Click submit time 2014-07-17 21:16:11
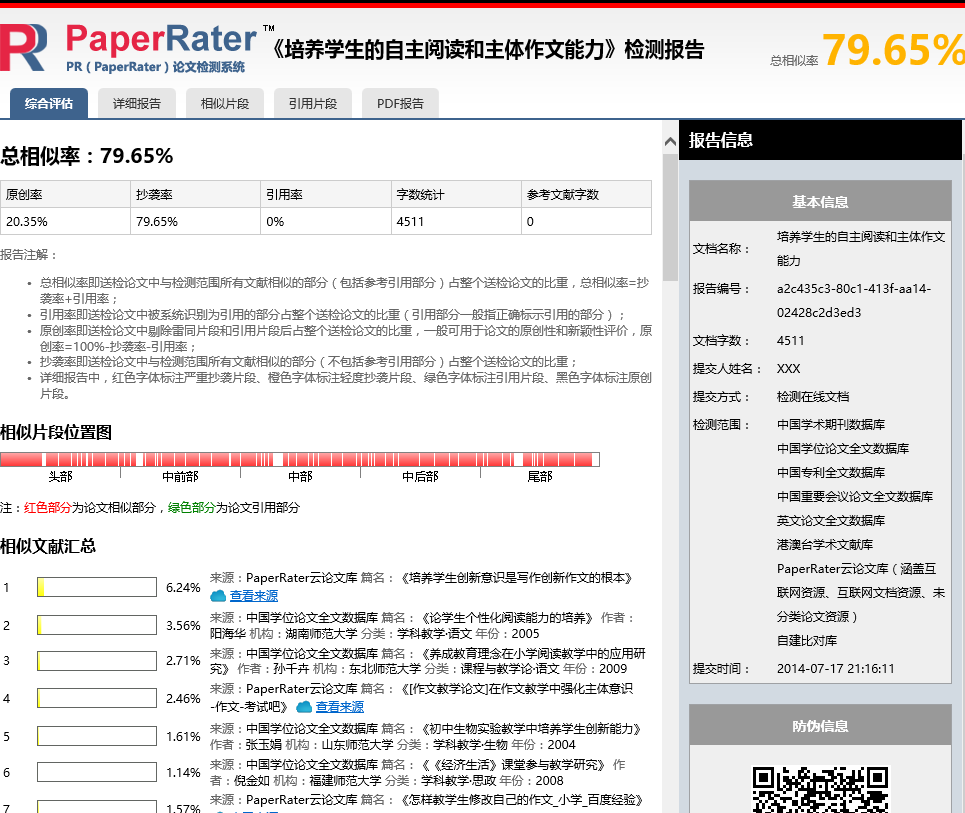The width and height of the screenshot is (965, 813). [836, 668]
